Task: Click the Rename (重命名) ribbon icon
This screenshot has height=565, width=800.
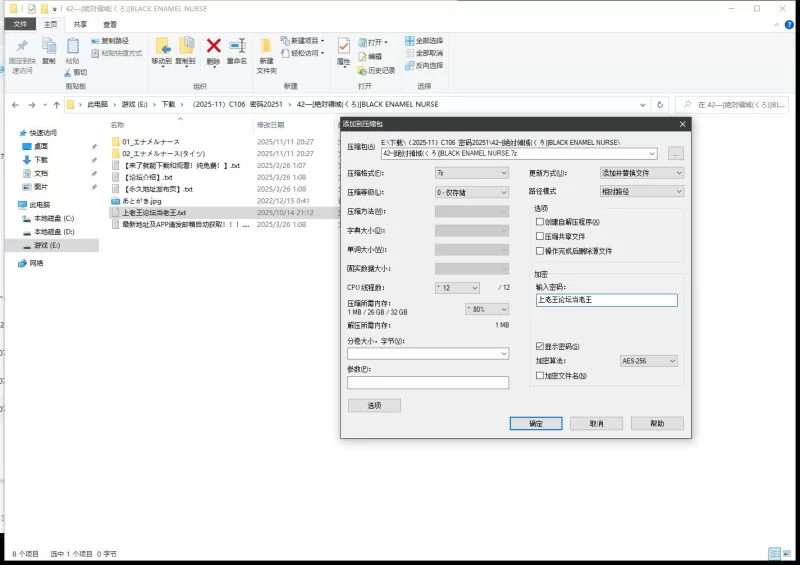Action: [x=237, y=46]
